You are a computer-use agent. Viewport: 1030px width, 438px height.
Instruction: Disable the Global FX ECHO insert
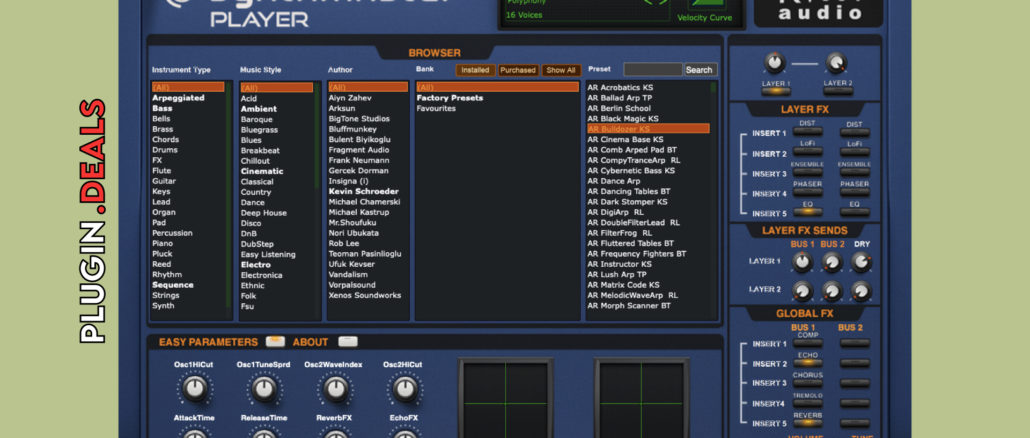coord(807,363)
